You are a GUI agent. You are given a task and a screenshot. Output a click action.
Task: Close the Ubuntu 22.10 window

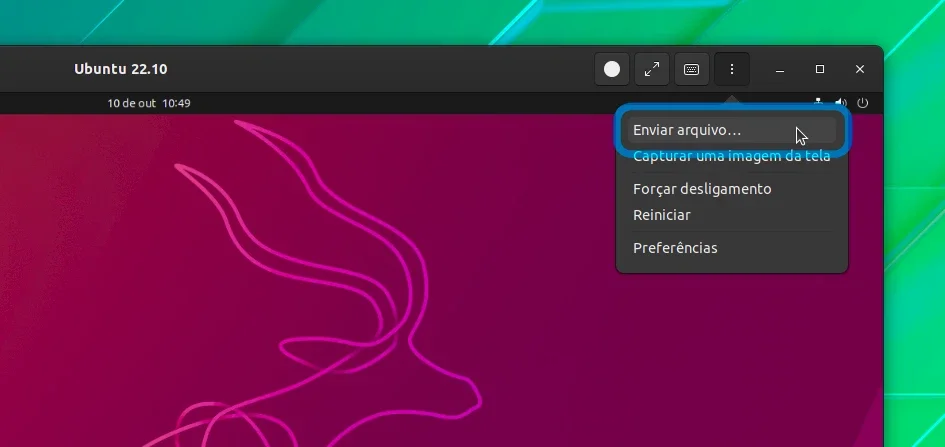pyautogui.click(x=860, y=69)
